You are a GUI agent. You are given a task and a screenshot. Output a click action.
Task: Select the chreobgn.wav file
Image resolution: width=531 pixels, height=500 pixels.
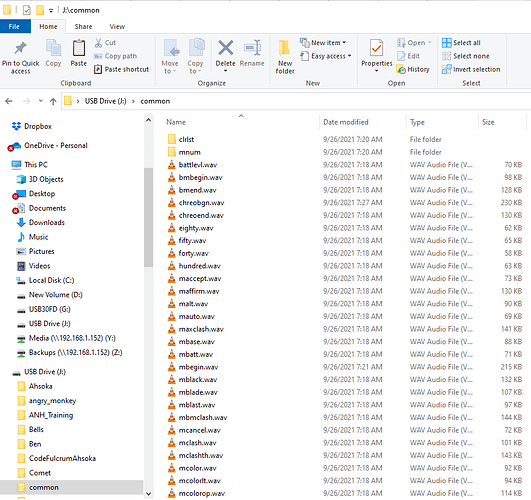click(x=201, y=203)
